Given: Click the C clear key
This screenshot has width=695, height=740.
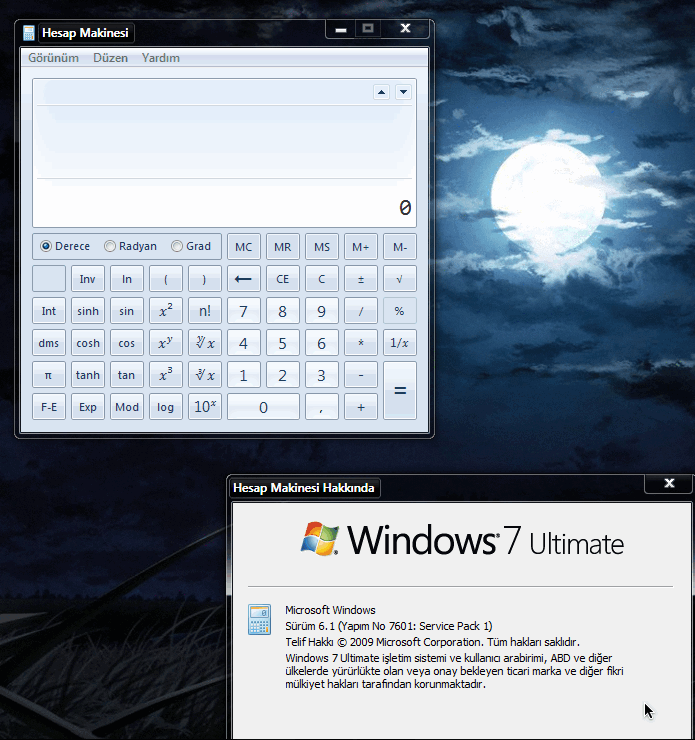Looking at the screenshot, I should [x=322, y=279].
